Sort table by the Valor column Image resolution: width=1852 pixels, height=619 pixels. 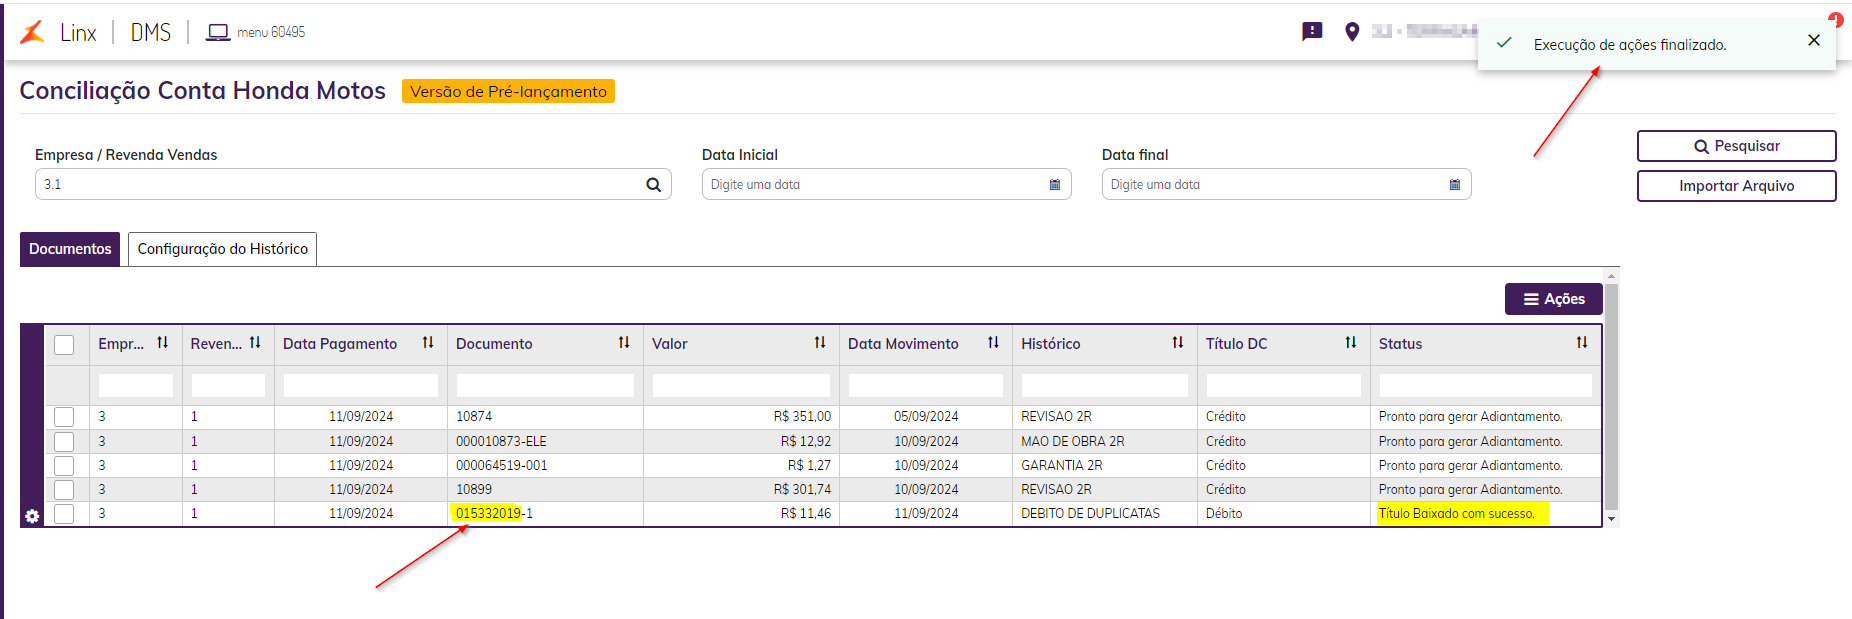coord(820,343)
